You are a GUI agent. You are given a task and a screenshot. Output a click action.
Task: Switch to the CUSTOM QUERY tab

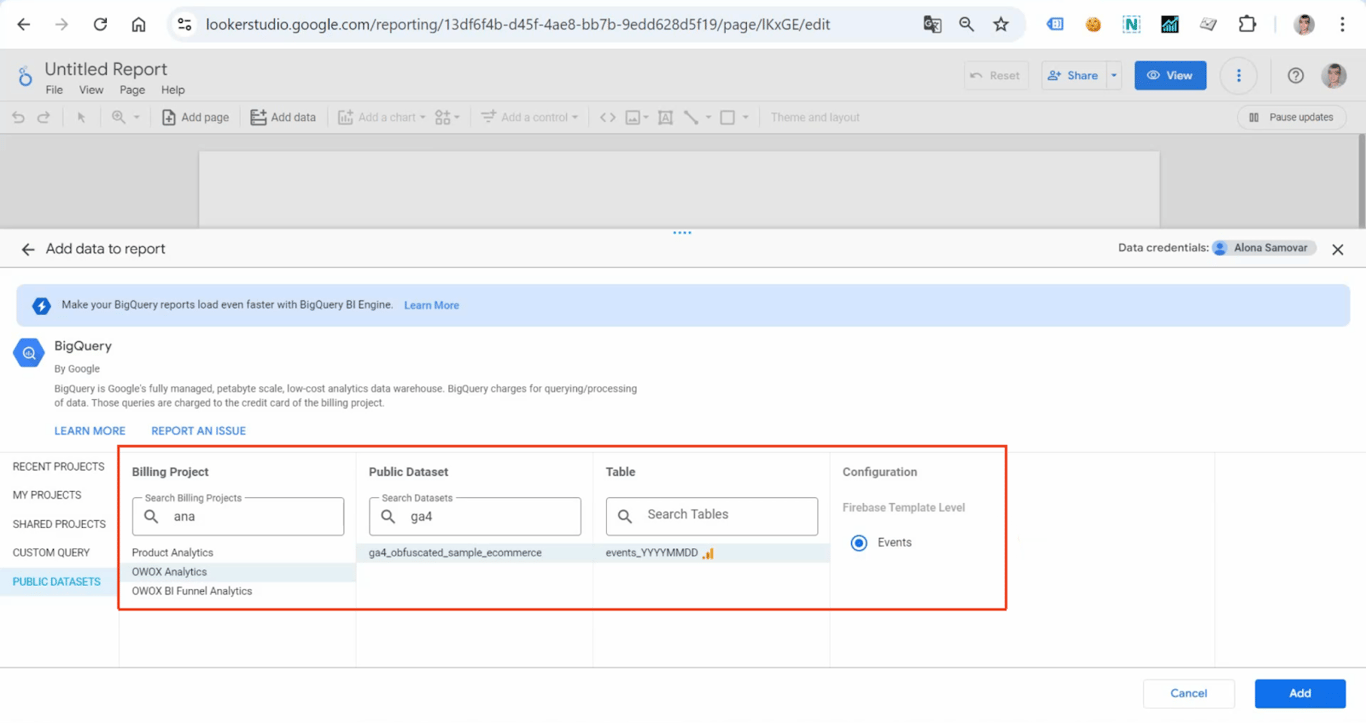(59, 553)
